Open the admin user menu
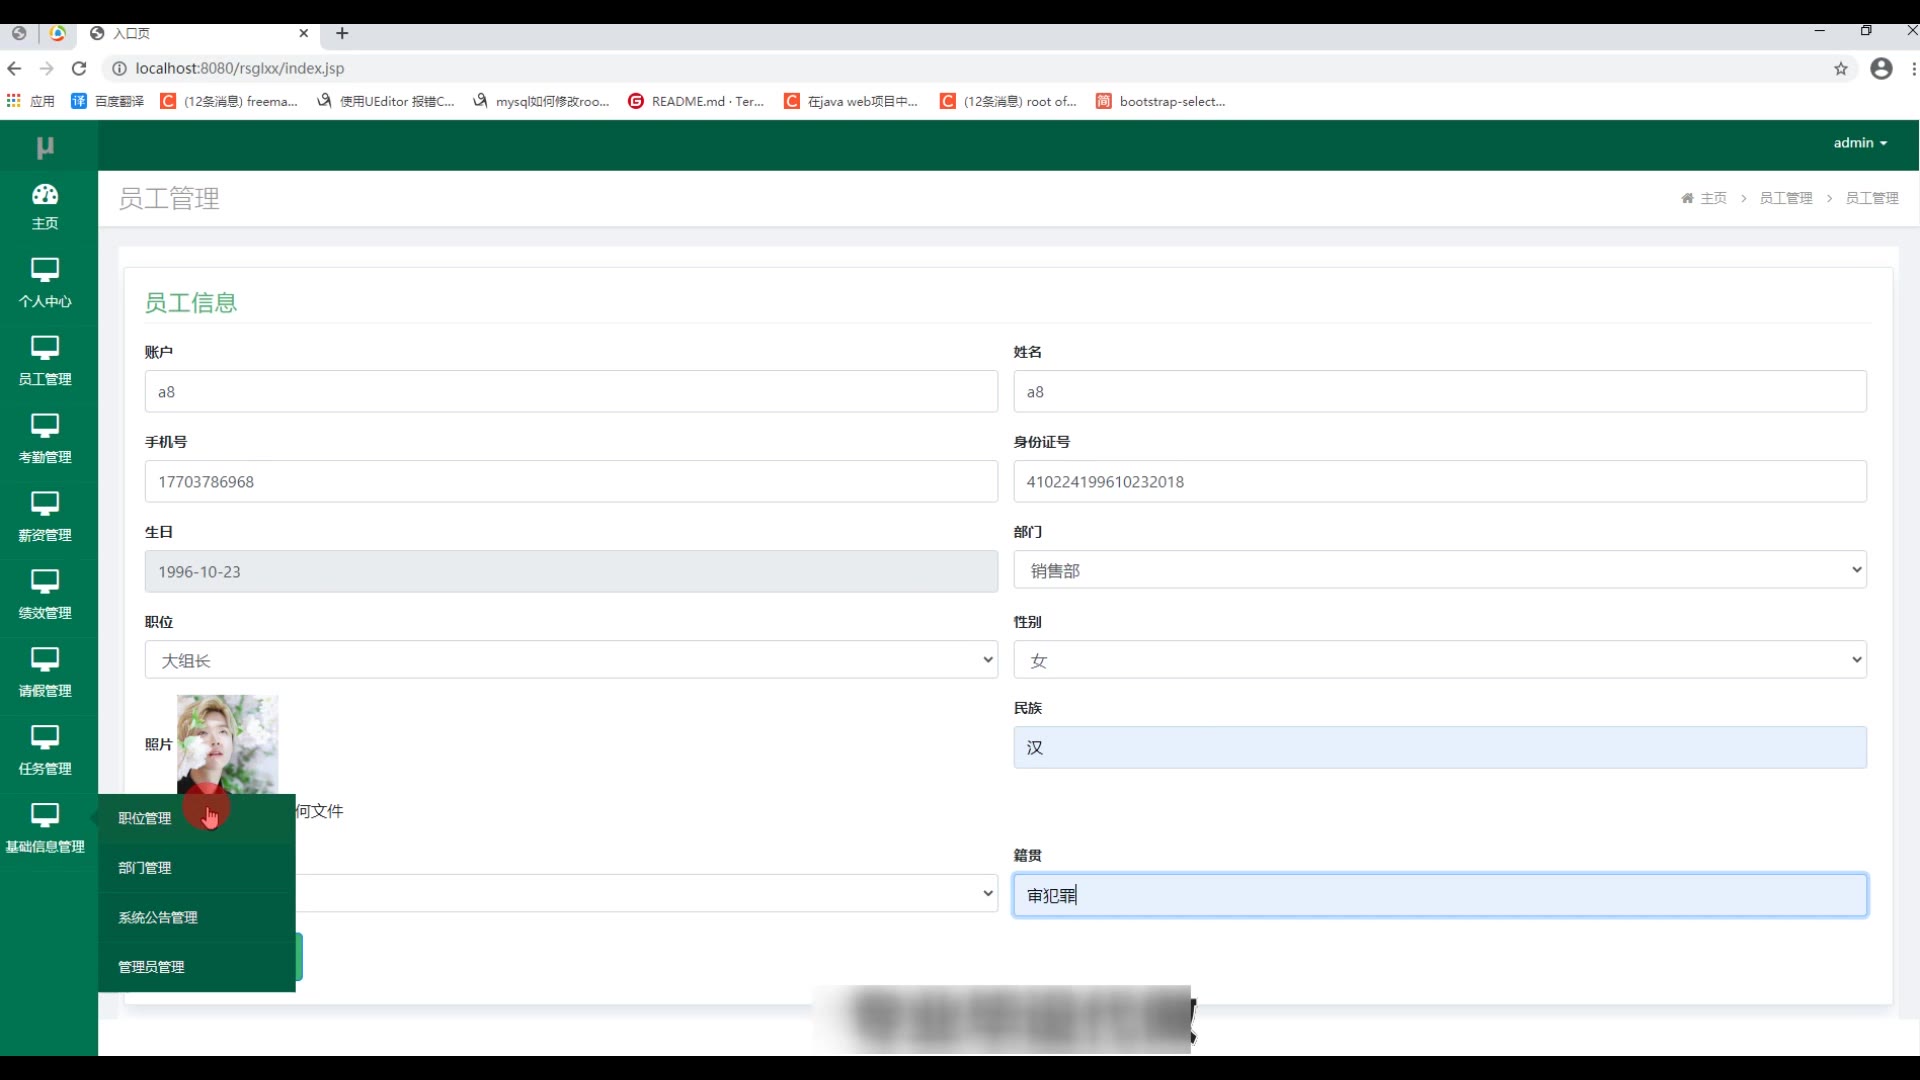 (x=1859, y=143)
